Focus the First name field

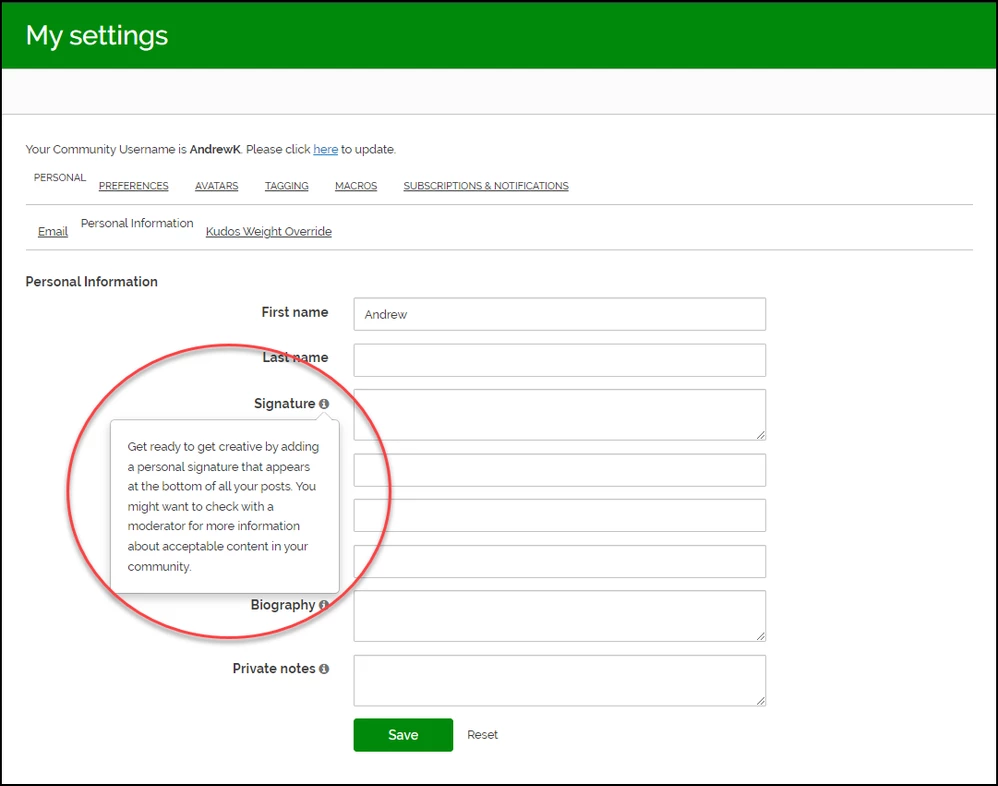coord(559,314)
